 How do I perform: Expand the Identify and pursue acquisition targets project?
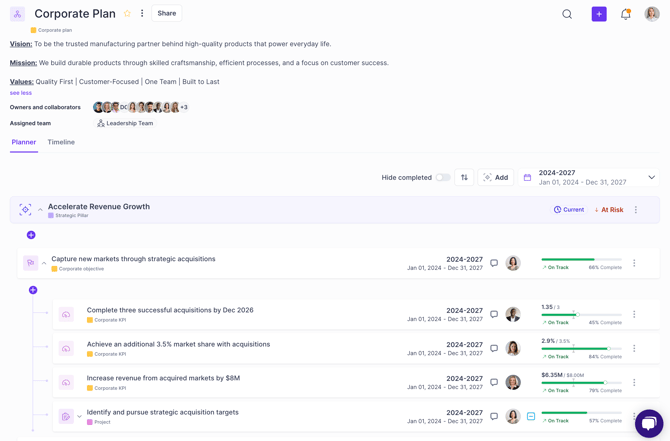point(79,416)
